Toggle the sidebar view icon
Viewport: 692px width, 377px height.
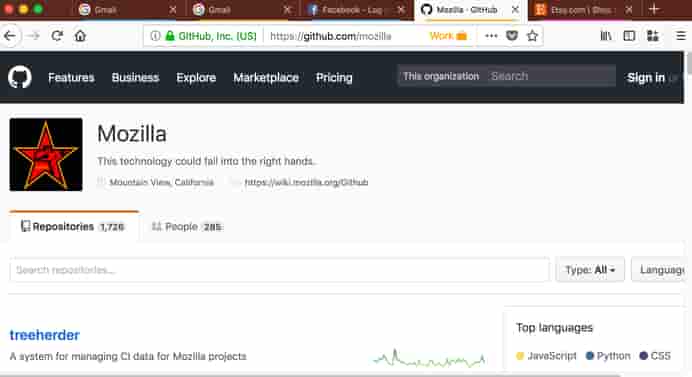[629, 36]
